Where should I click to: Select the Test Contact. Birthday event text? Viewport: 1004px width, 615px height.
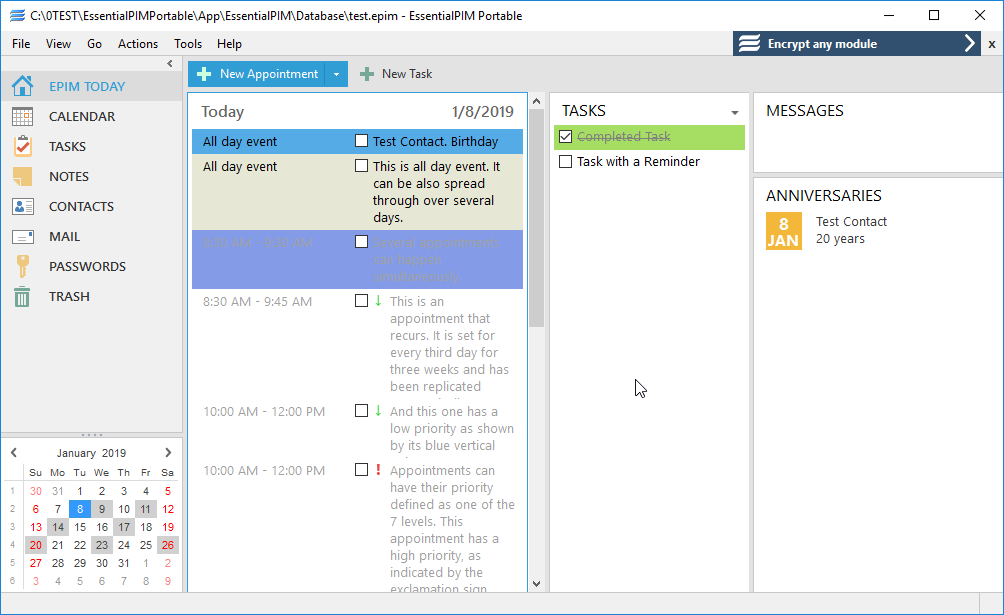(435, 141)
